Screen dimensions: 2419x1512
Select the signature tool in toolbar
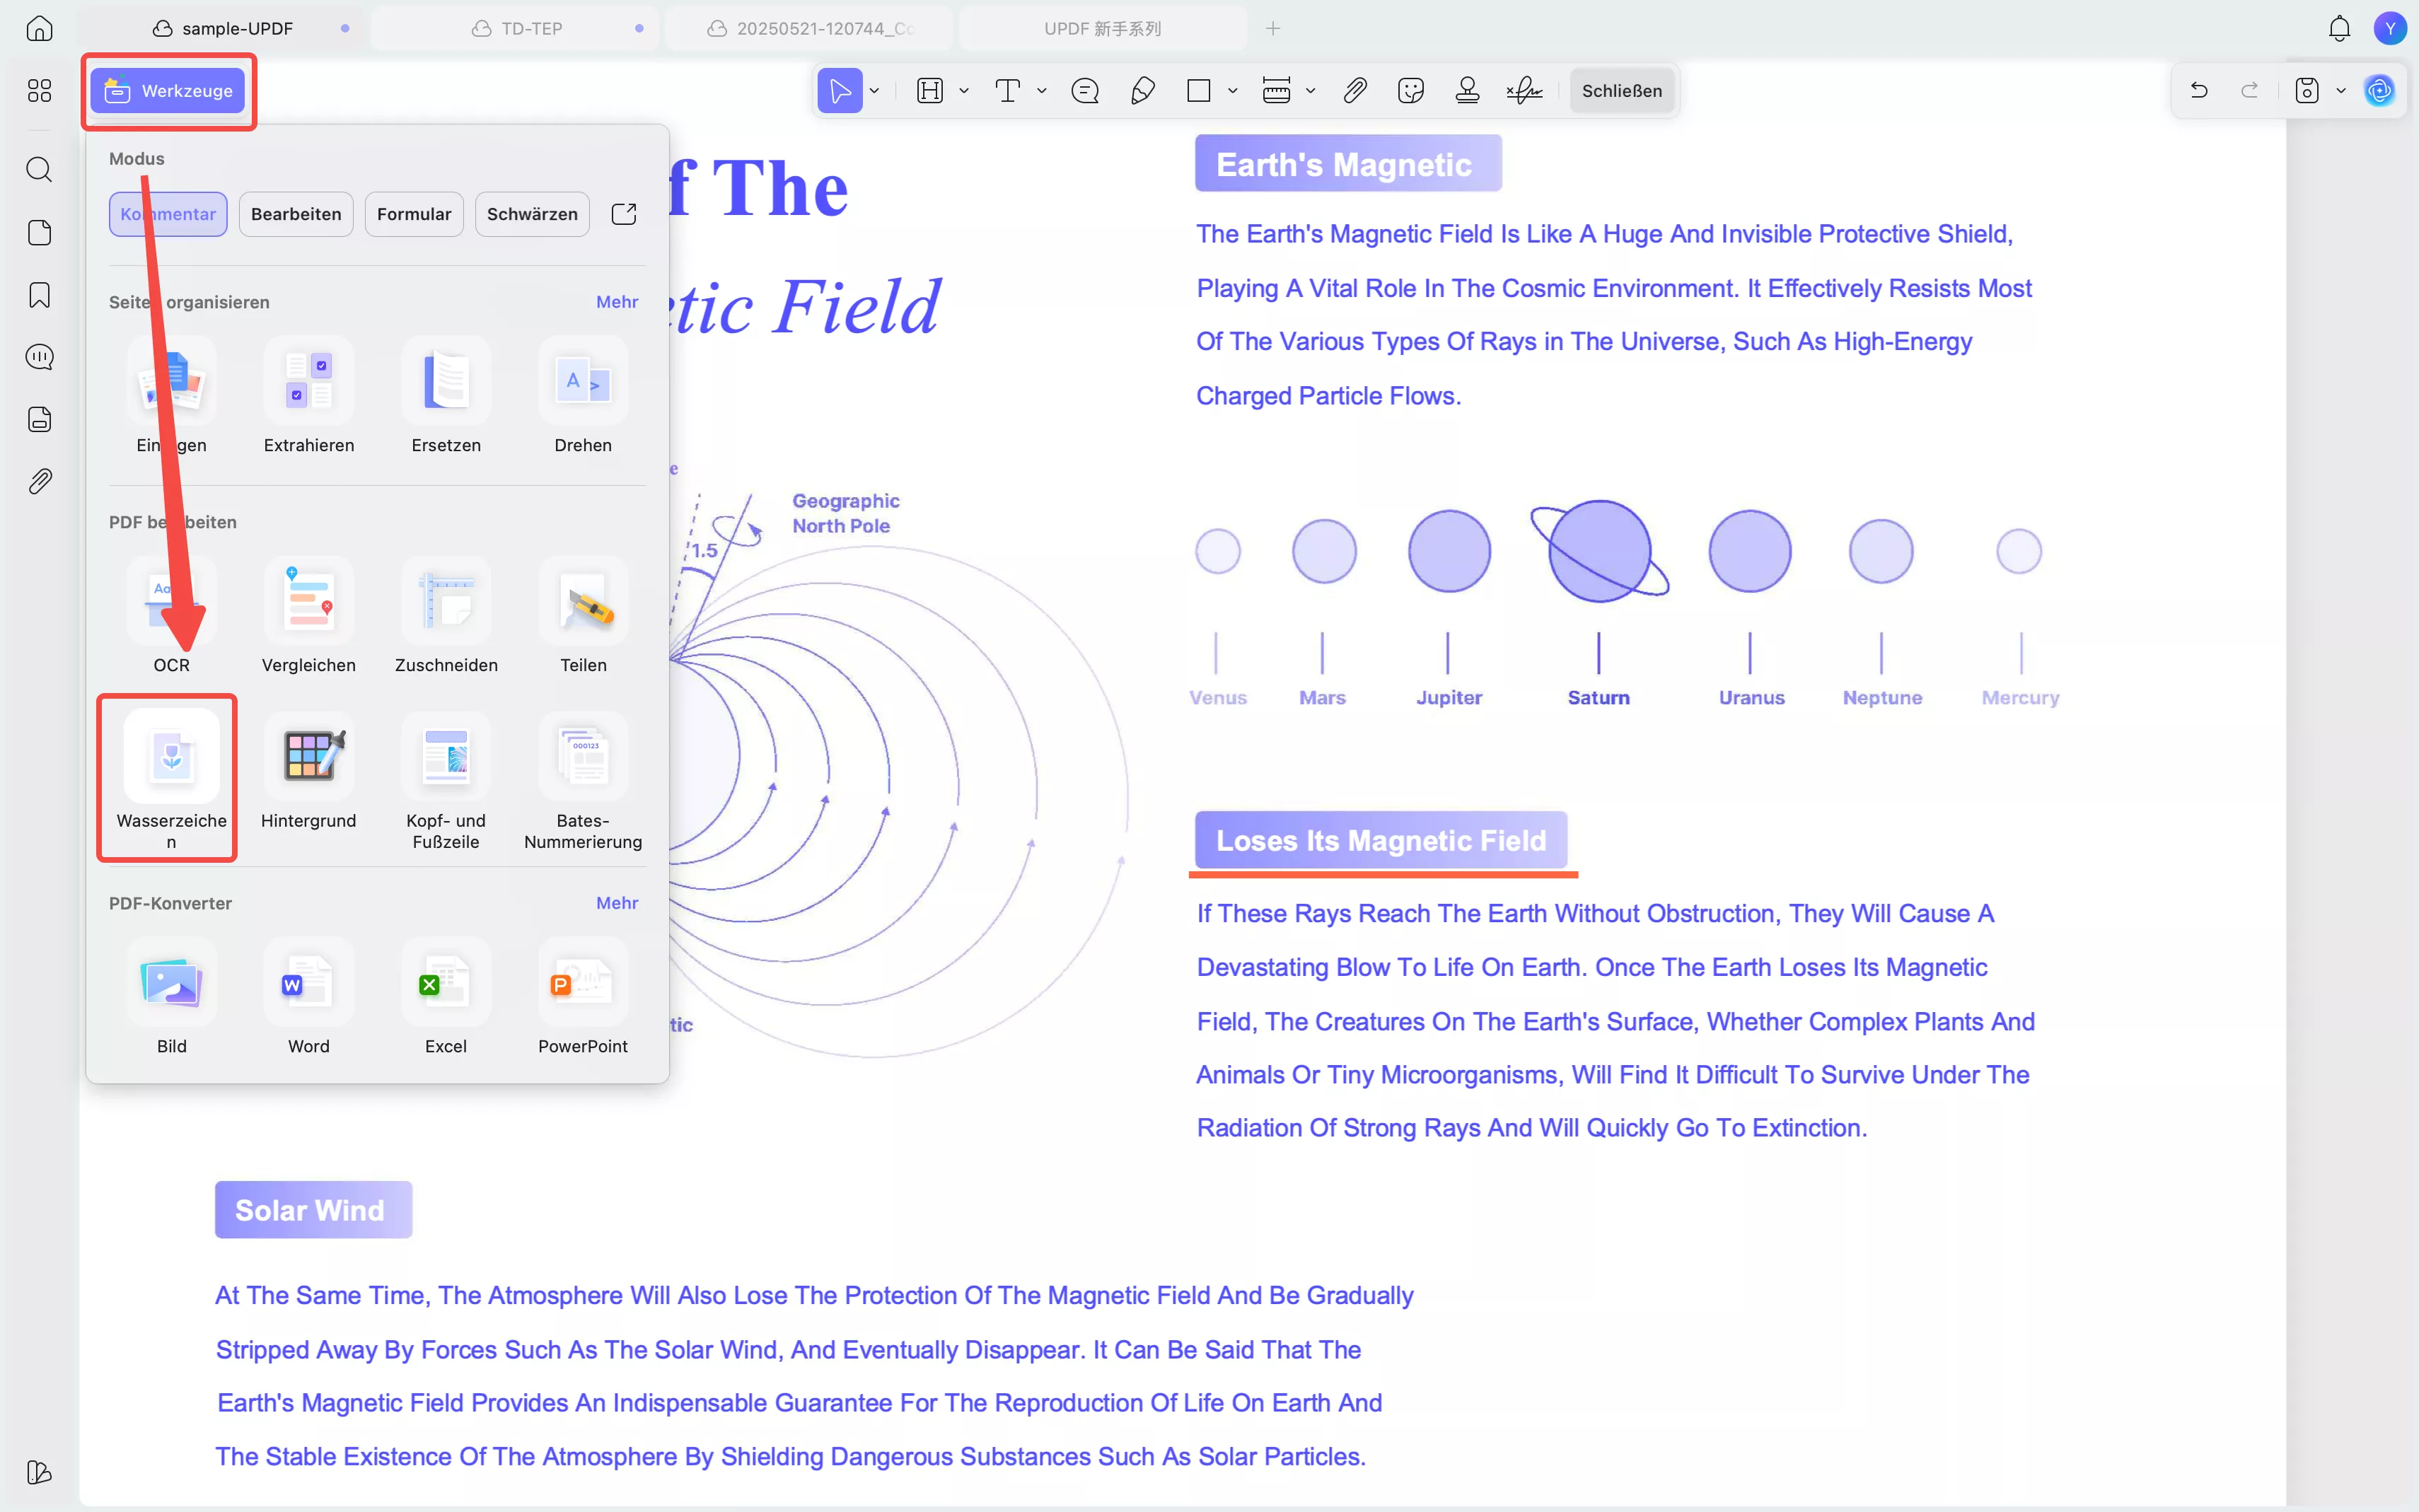pyautogui.click(x=1524, y=91)
